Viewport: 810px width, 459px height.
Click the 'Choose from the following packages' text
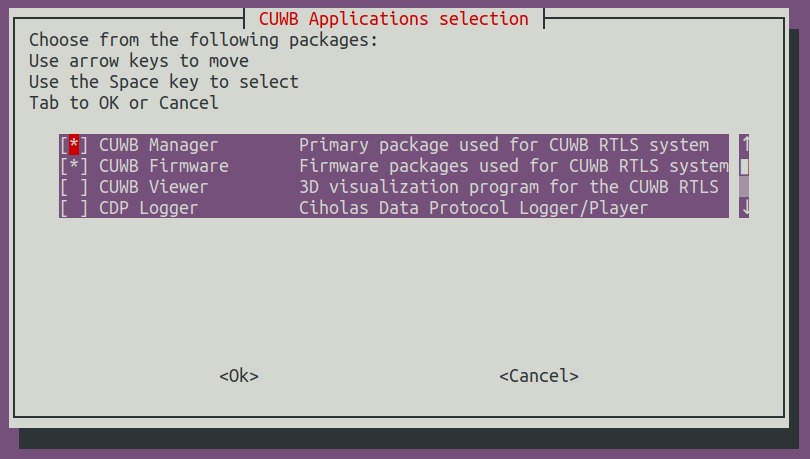click(204, 40)
